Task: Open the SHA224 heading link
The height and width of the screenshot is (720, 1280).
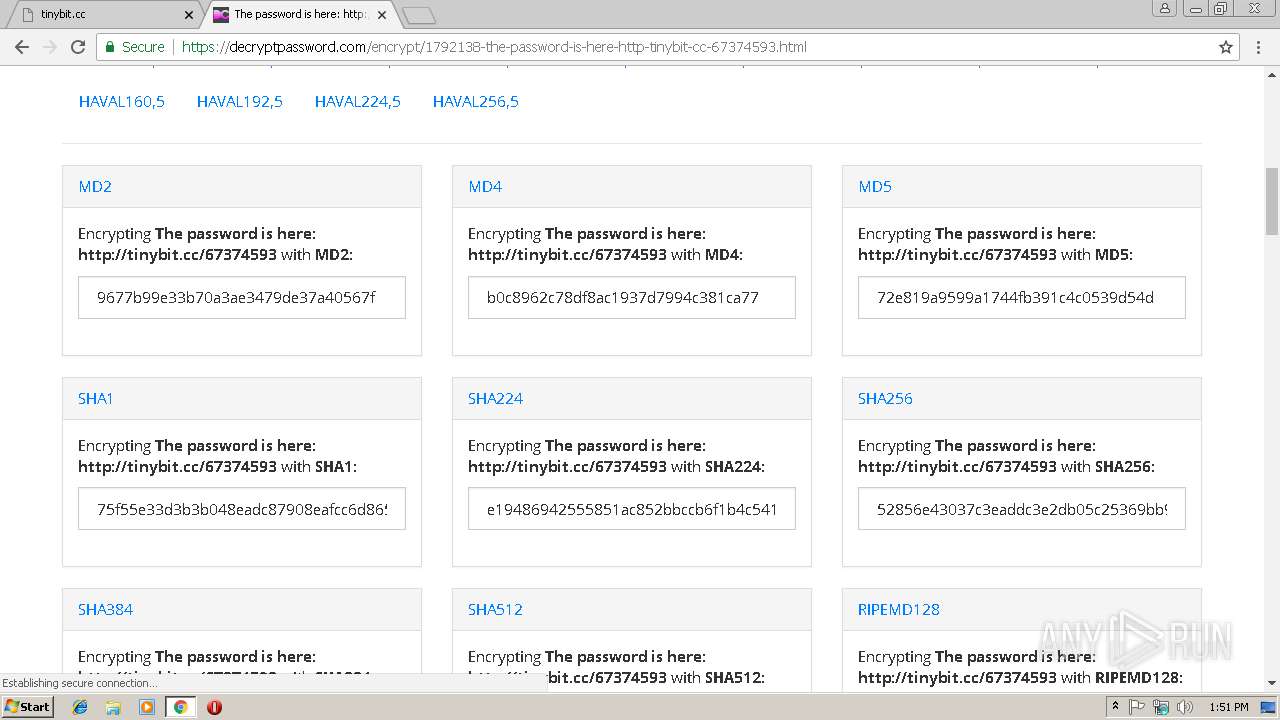Action: [x=495, y=398]
